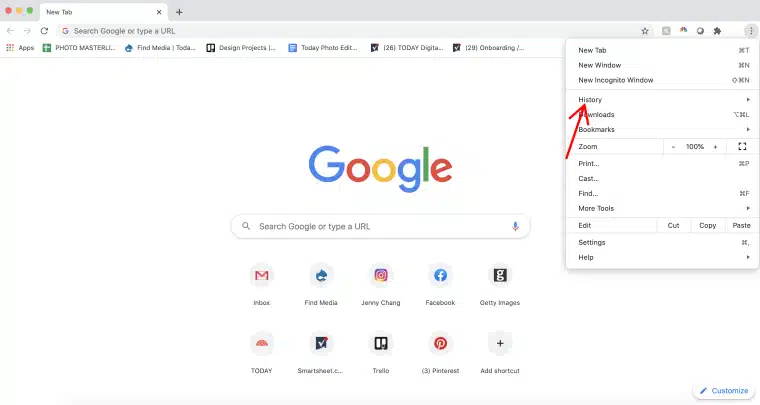Open the Extensions puzzle-piece icon

click(x=717, y=31)
